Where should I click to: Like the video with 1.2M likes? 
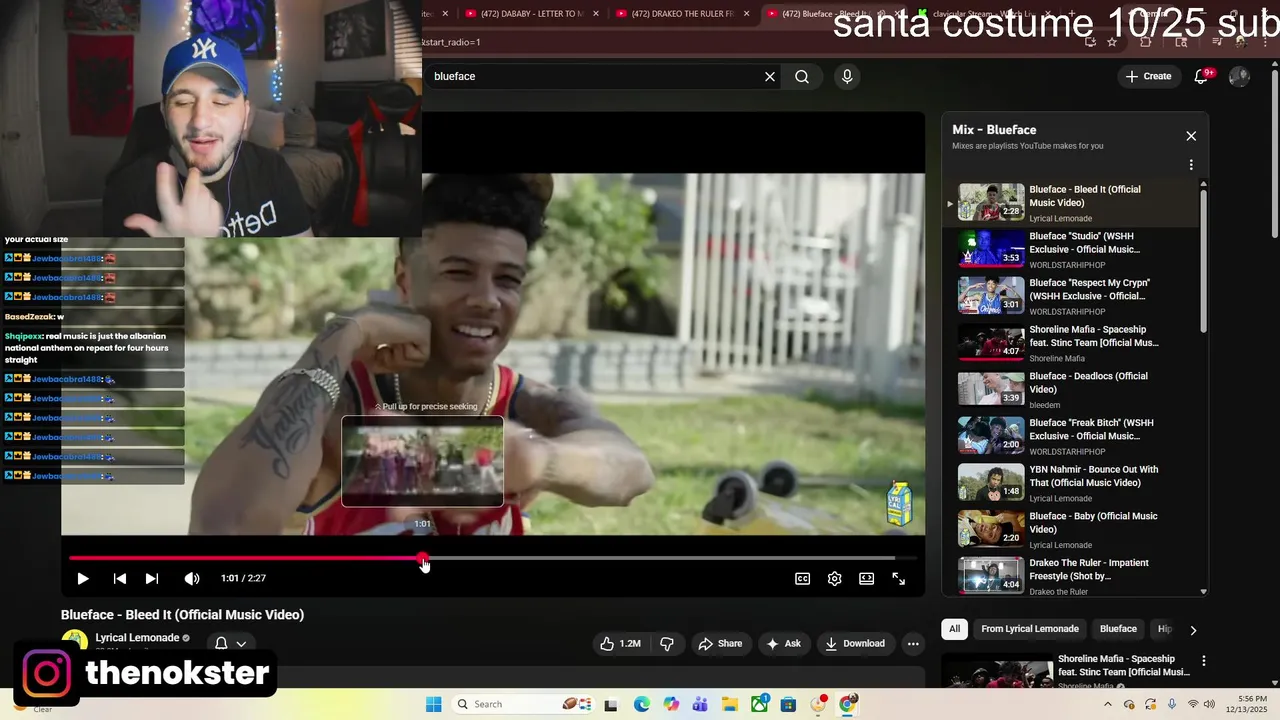pyautogui.click(x=620, y=644)
